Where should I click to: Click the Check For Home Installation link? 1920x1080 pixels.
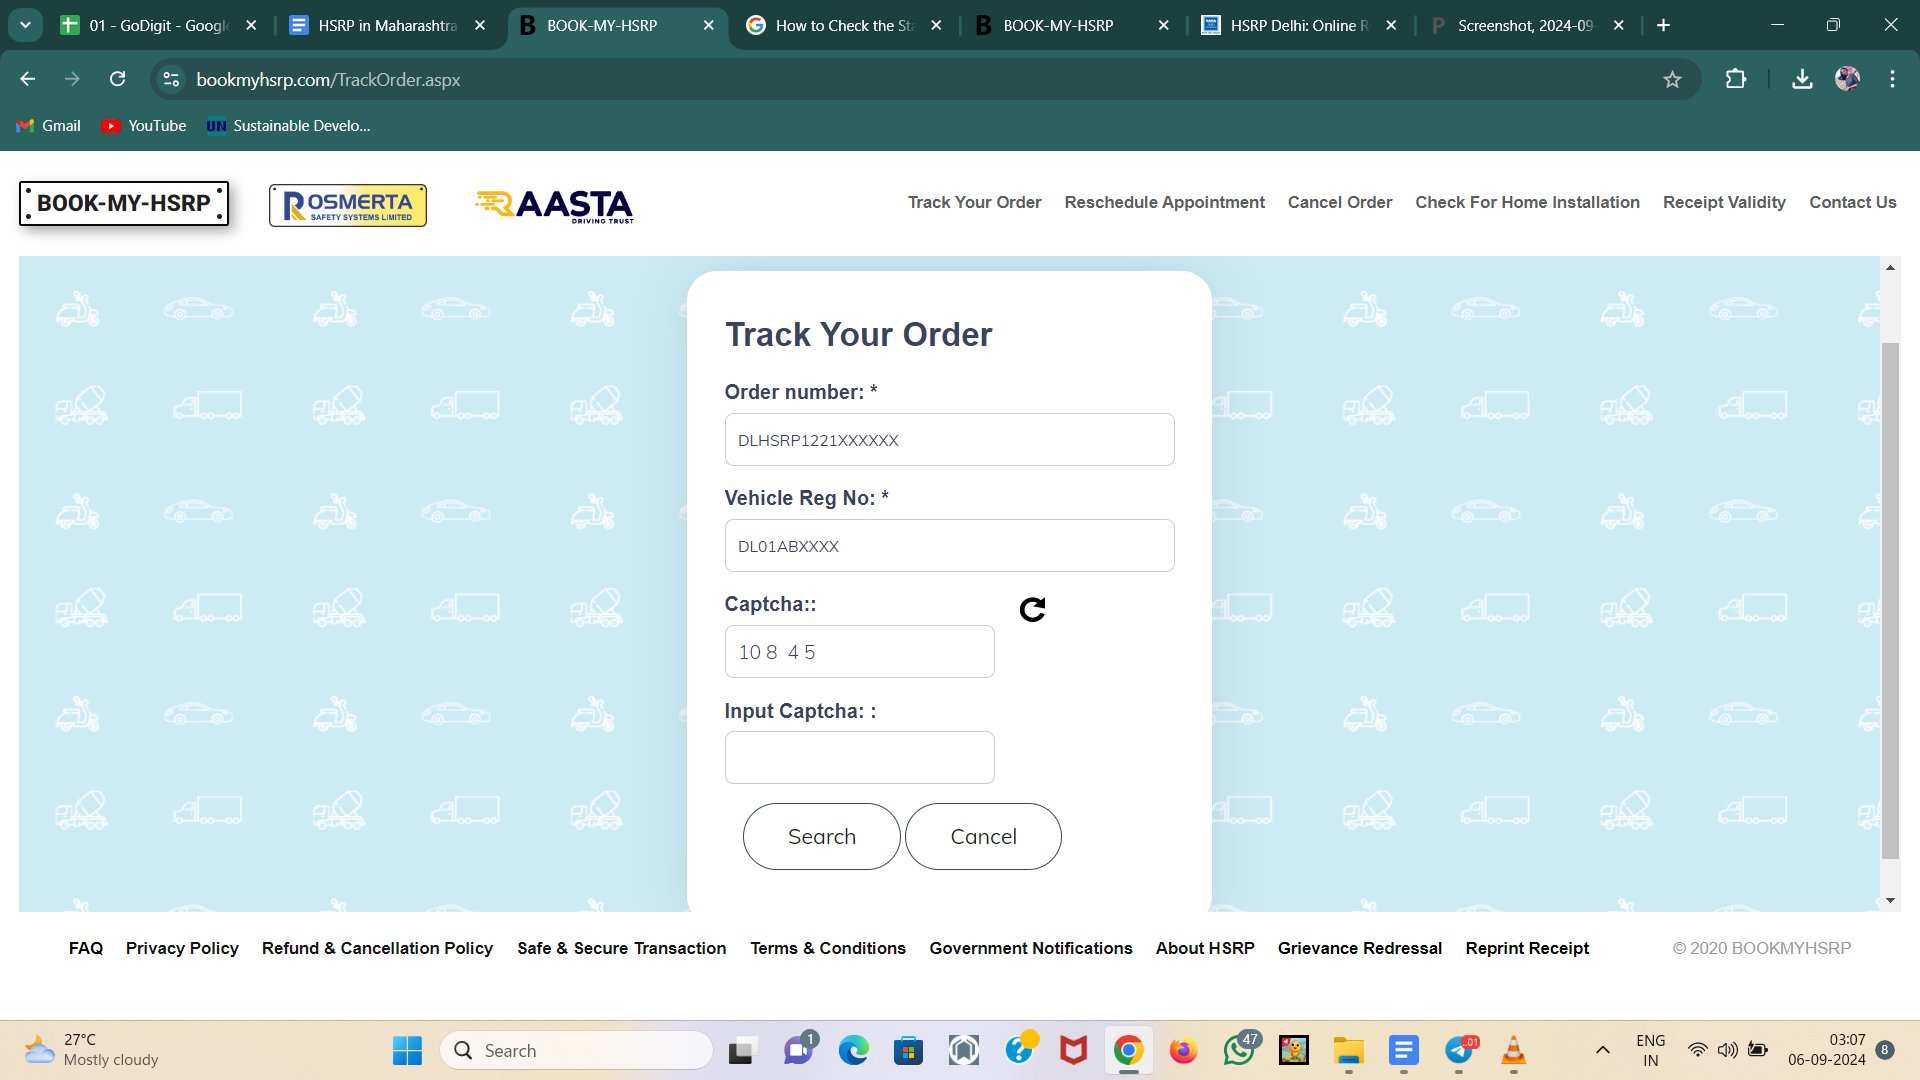click(1528, 203)
